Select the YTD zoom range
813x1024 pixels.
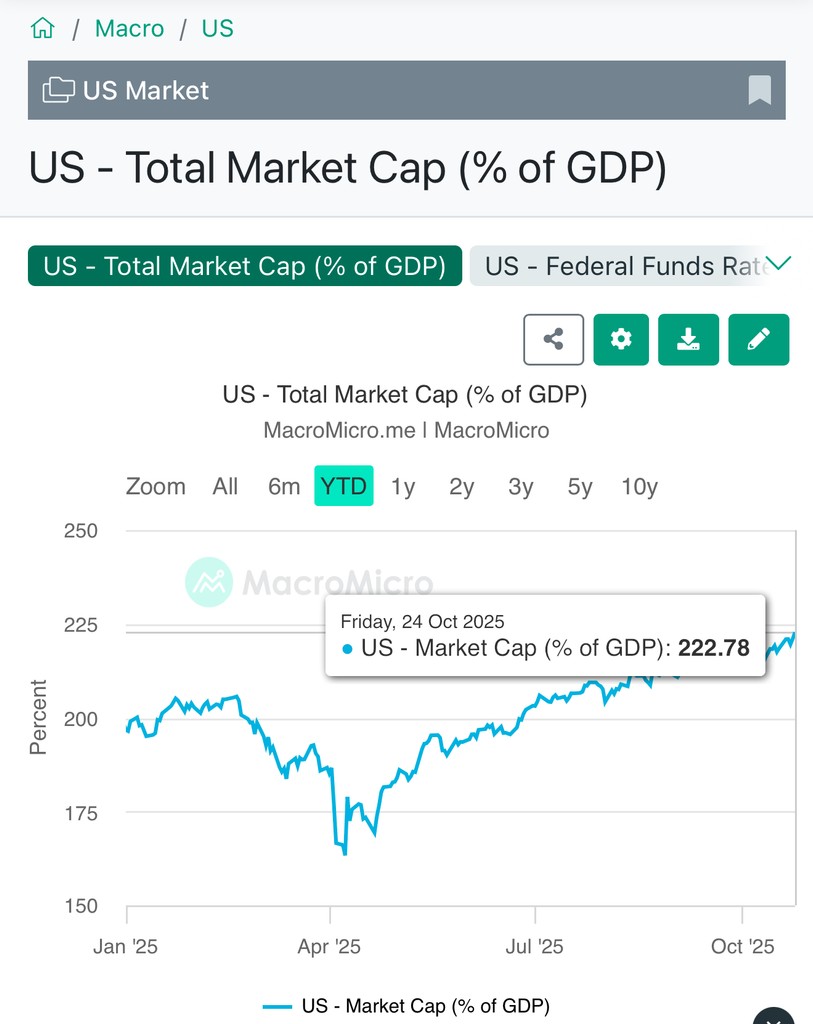click(343, 487)
